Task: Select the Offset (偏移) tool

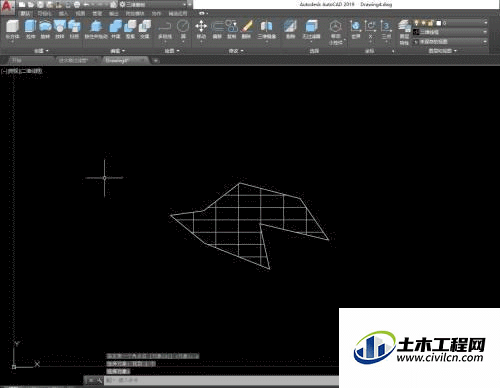Action: point(217,29)
